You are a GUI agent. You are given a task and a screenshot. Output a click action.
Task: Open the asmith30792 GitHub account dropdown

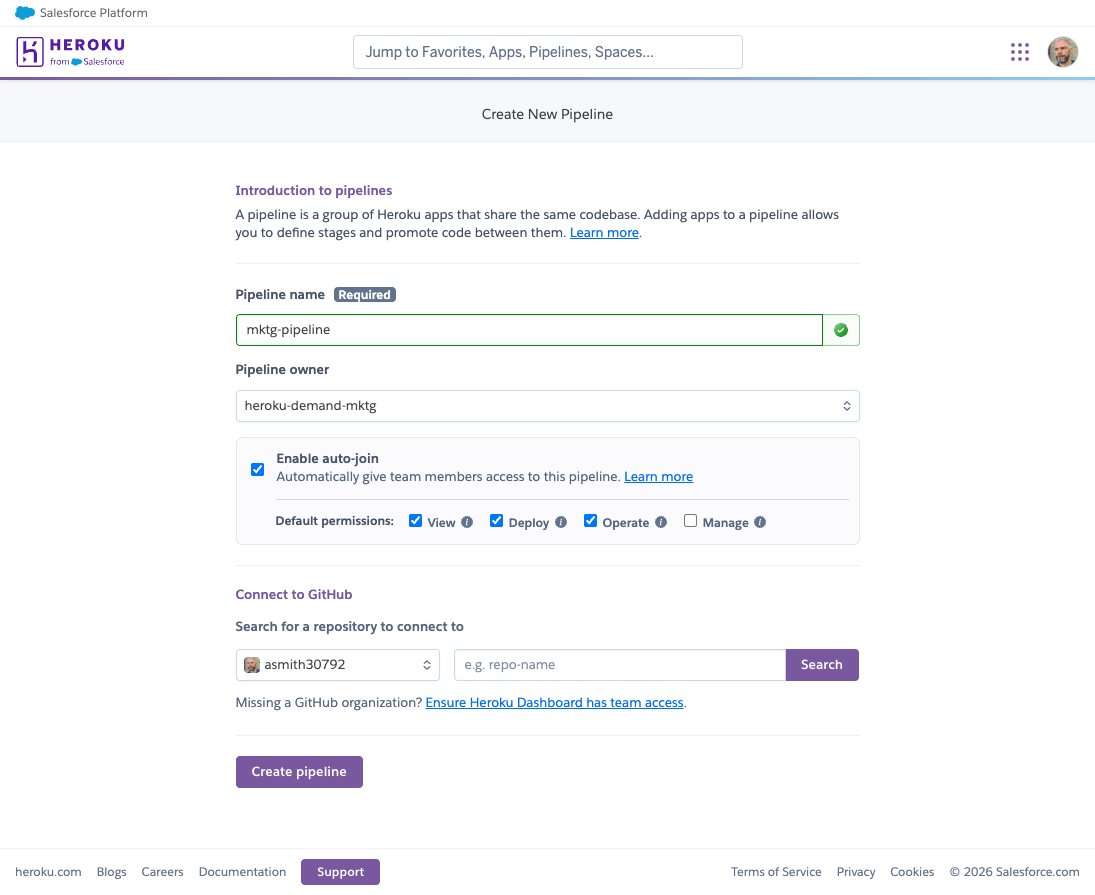(x=338, y=665)
